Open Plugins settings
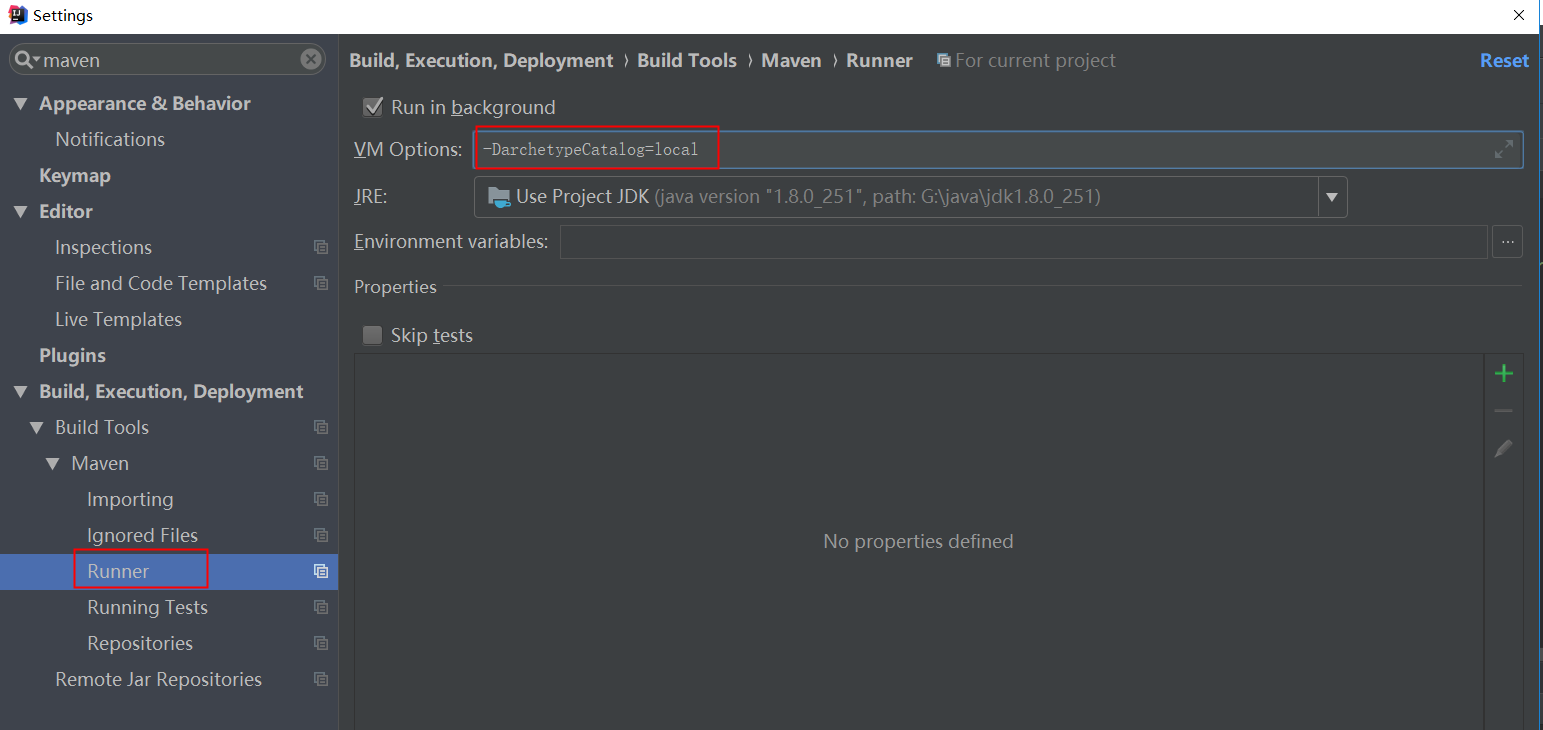The height and width of the screenshot is (730, 1543). (72, 355)
